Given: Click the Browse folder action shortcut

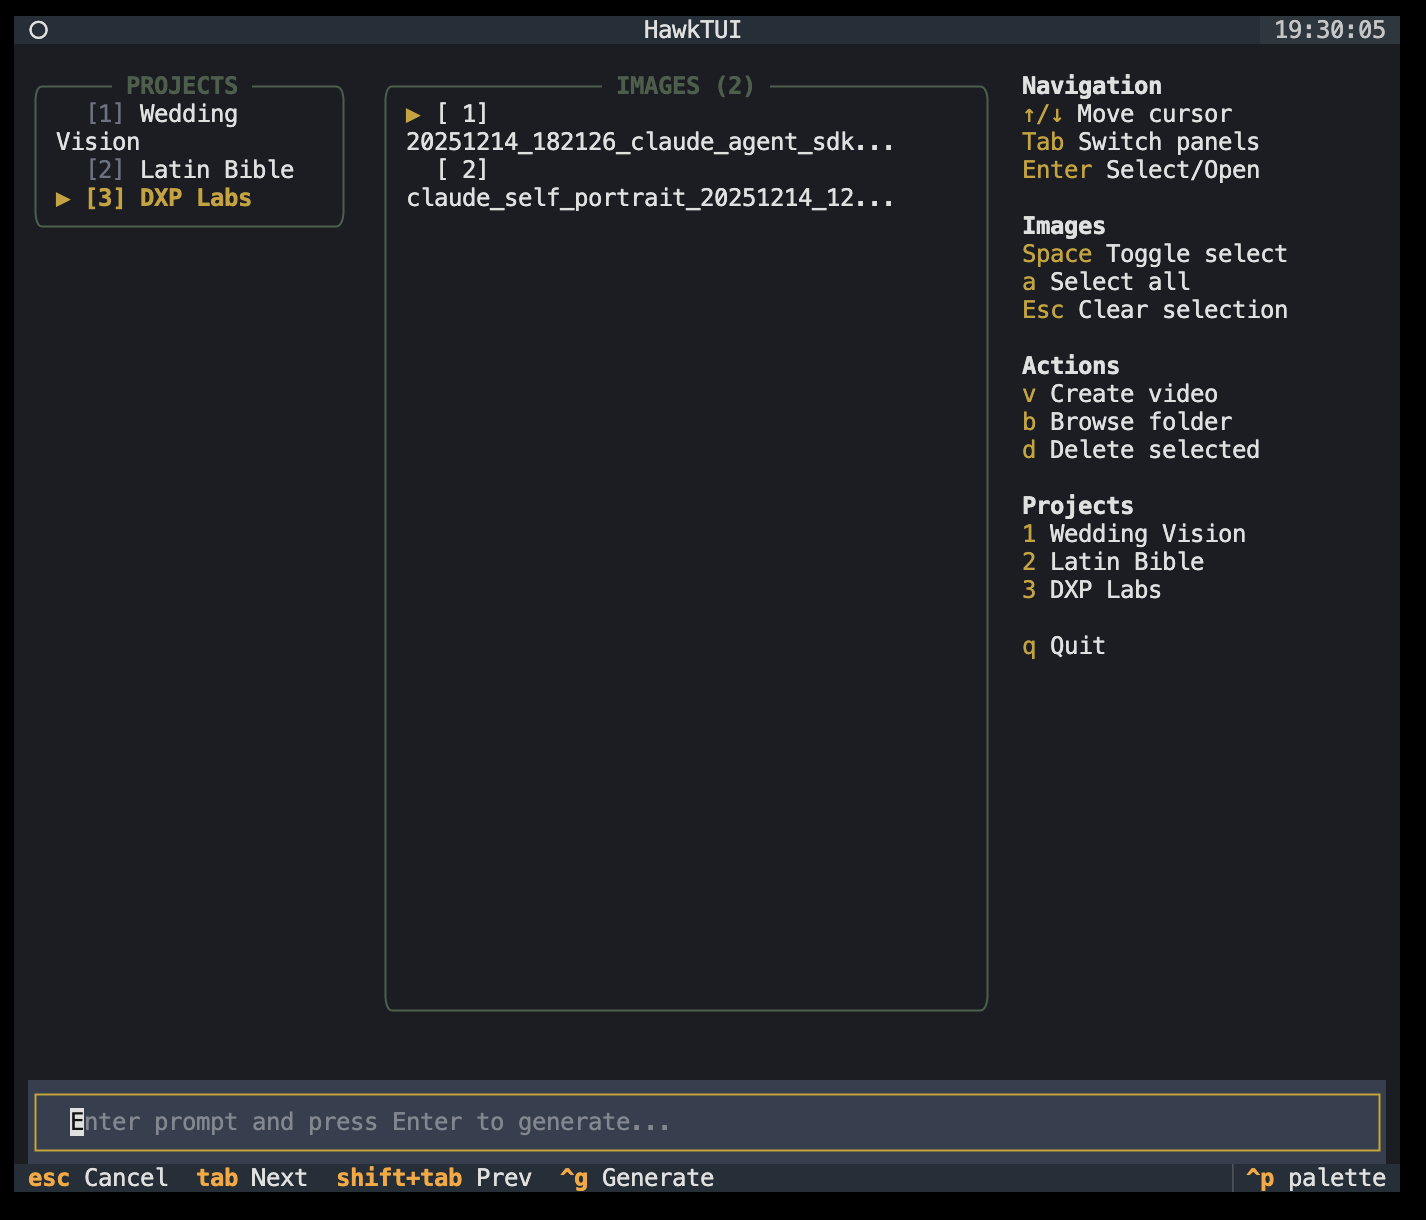Looking at the screenshot, I should click(x=1126, y=421).
